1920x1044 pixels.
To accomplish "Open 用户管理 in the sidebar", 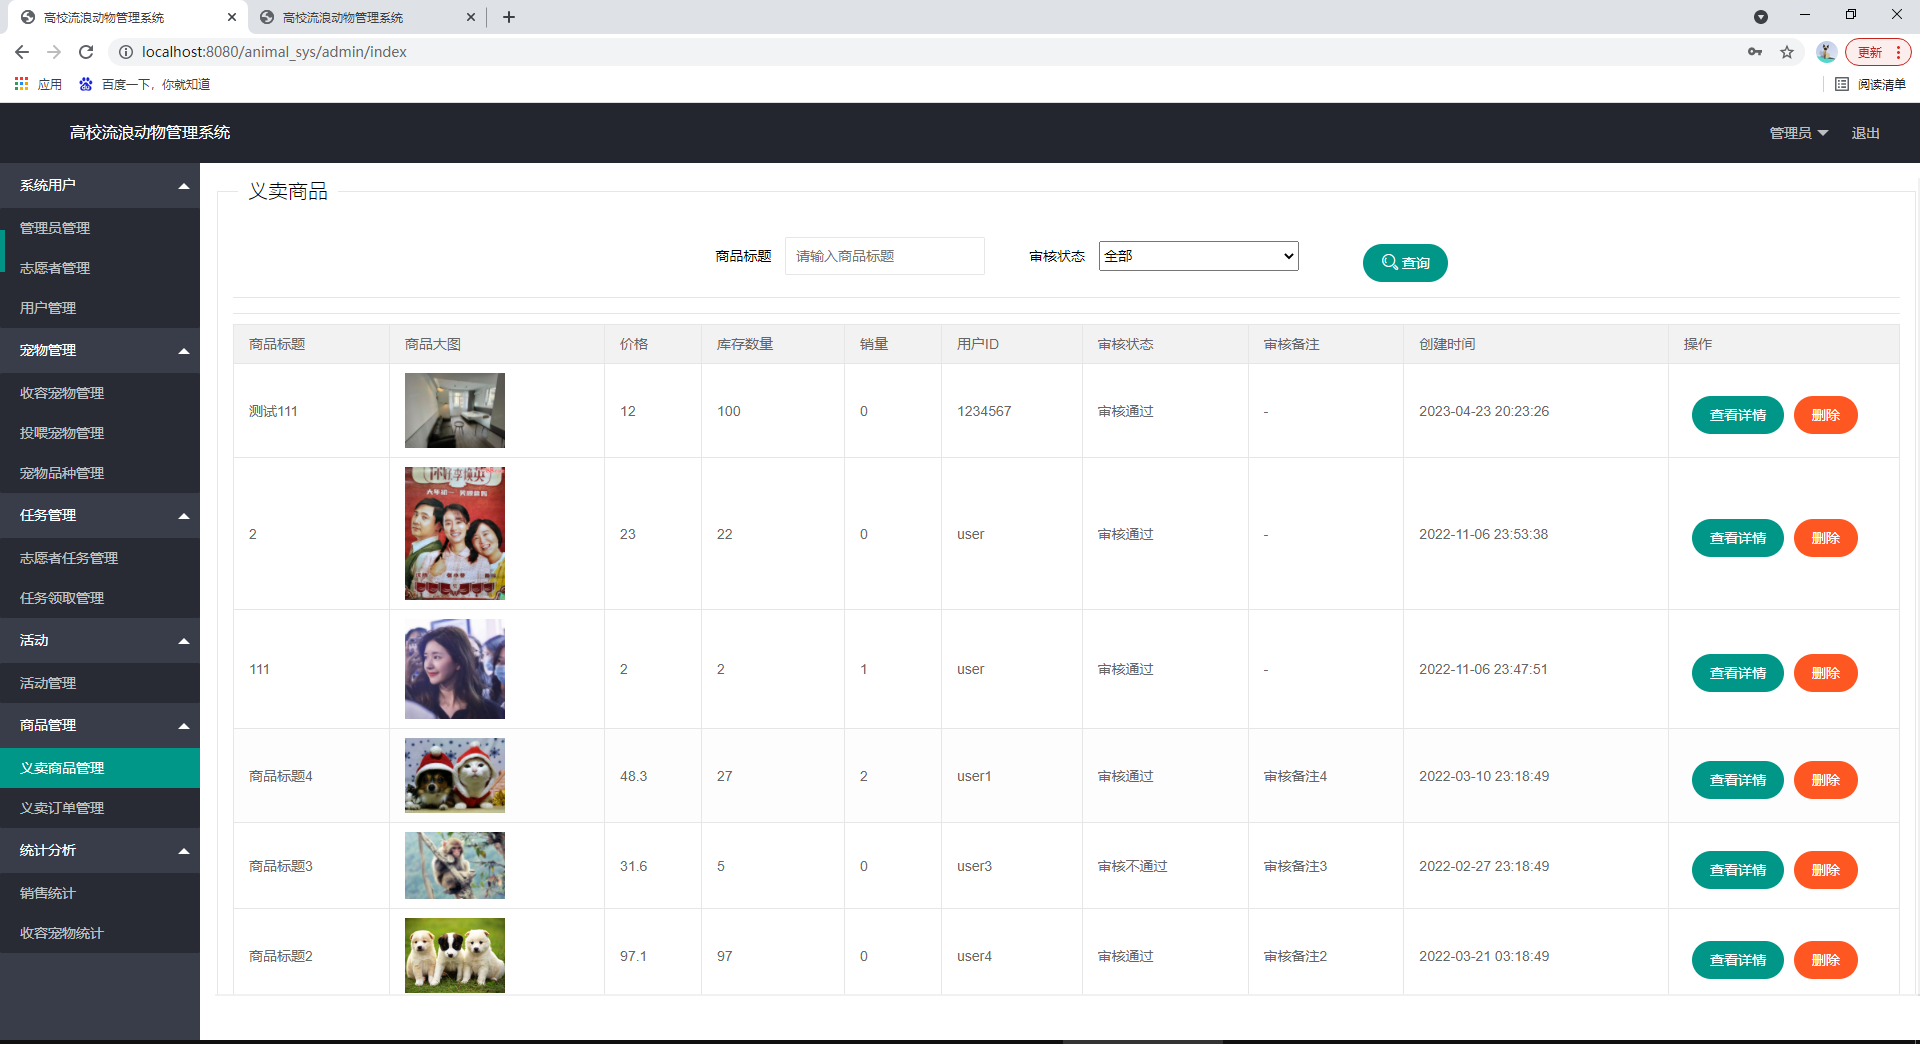I will (x=100, y=308).
